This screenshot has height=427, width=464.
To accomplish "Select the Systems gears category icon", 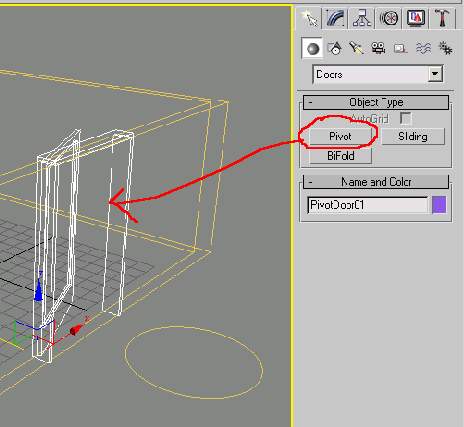I will tap(445, 49).
